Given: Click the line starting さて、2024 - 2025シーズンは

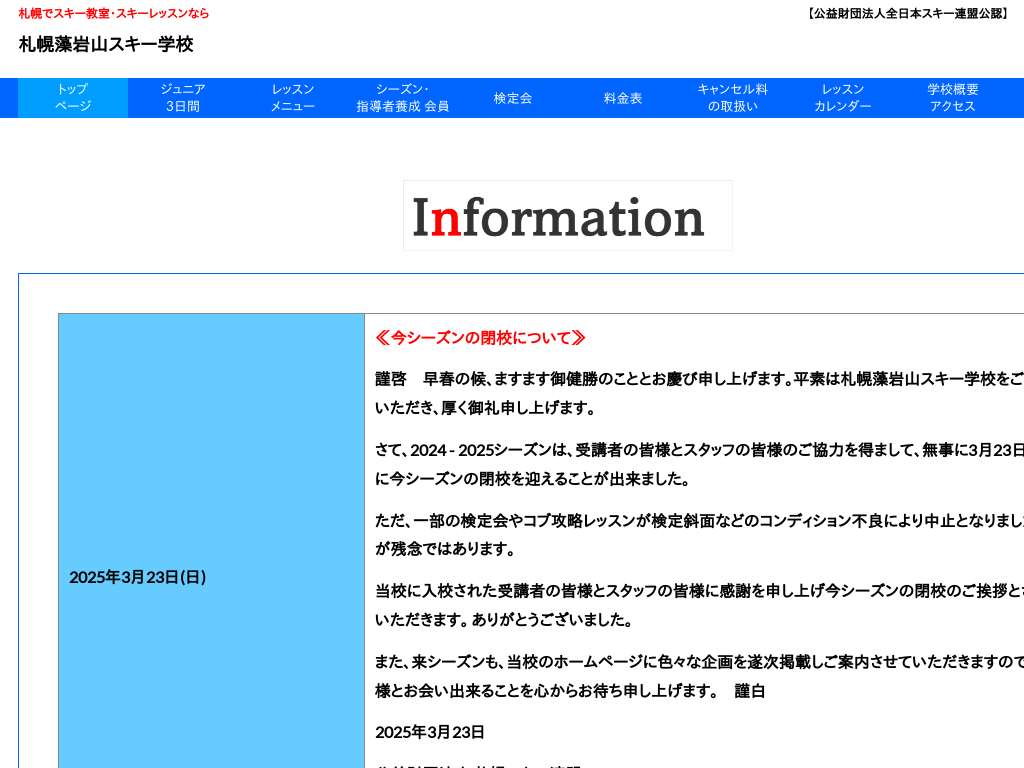Looking at the screenshot, I should click(699, 450).
